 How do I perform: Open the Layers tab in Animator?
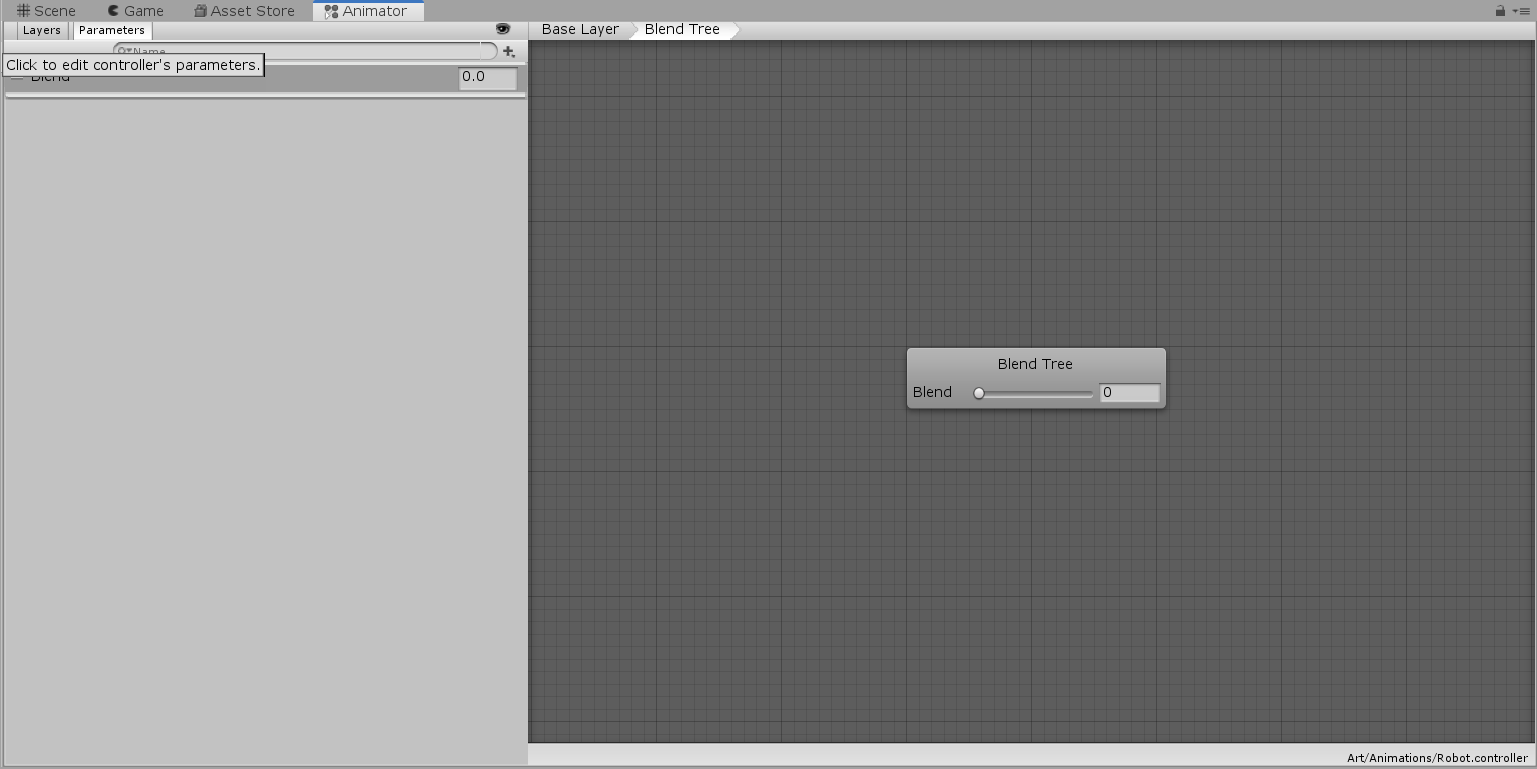point(42,30)
